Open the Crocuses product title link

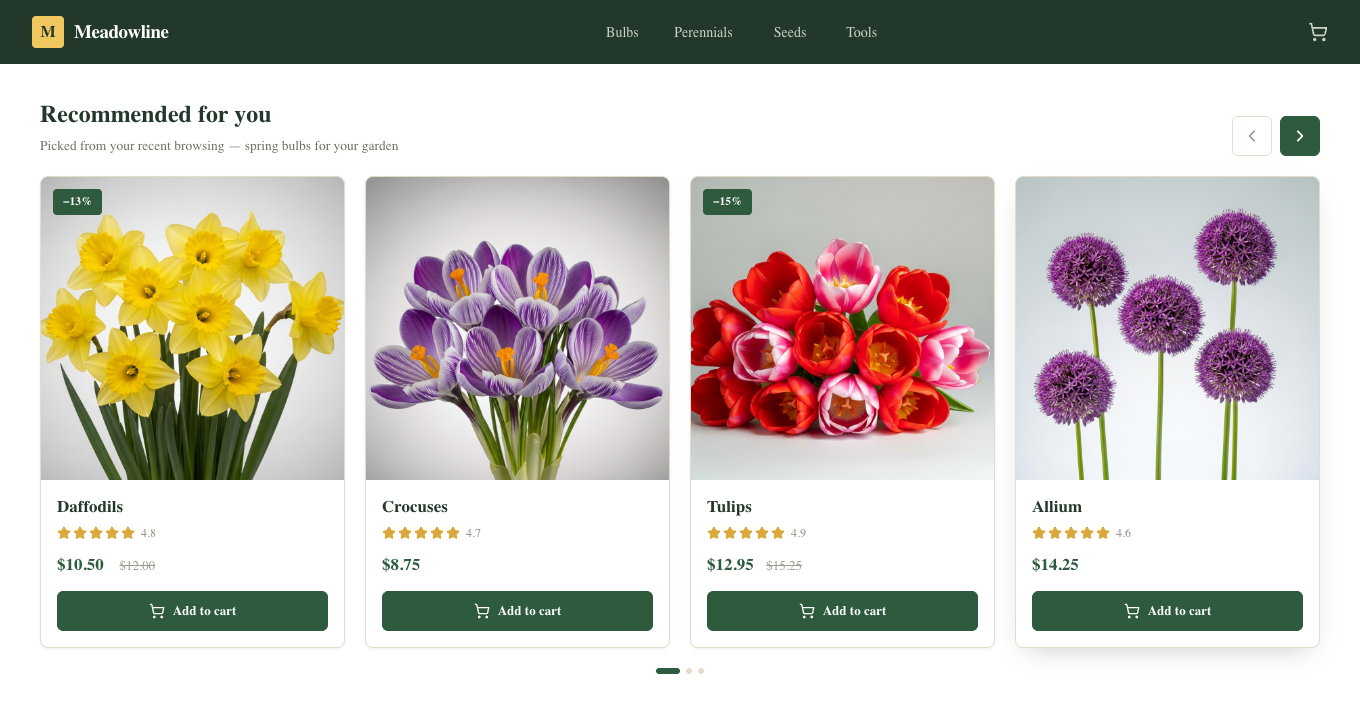pos(415,507)
